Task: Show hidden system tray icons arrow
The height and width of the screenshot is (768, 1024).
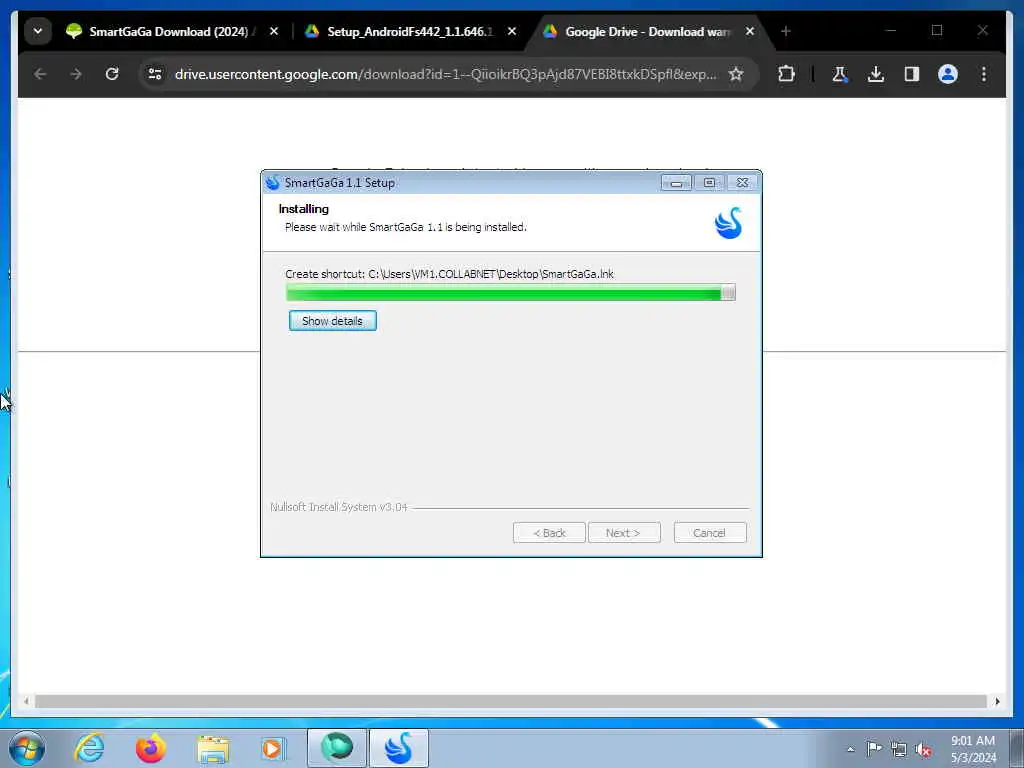Action: point(850,749)
